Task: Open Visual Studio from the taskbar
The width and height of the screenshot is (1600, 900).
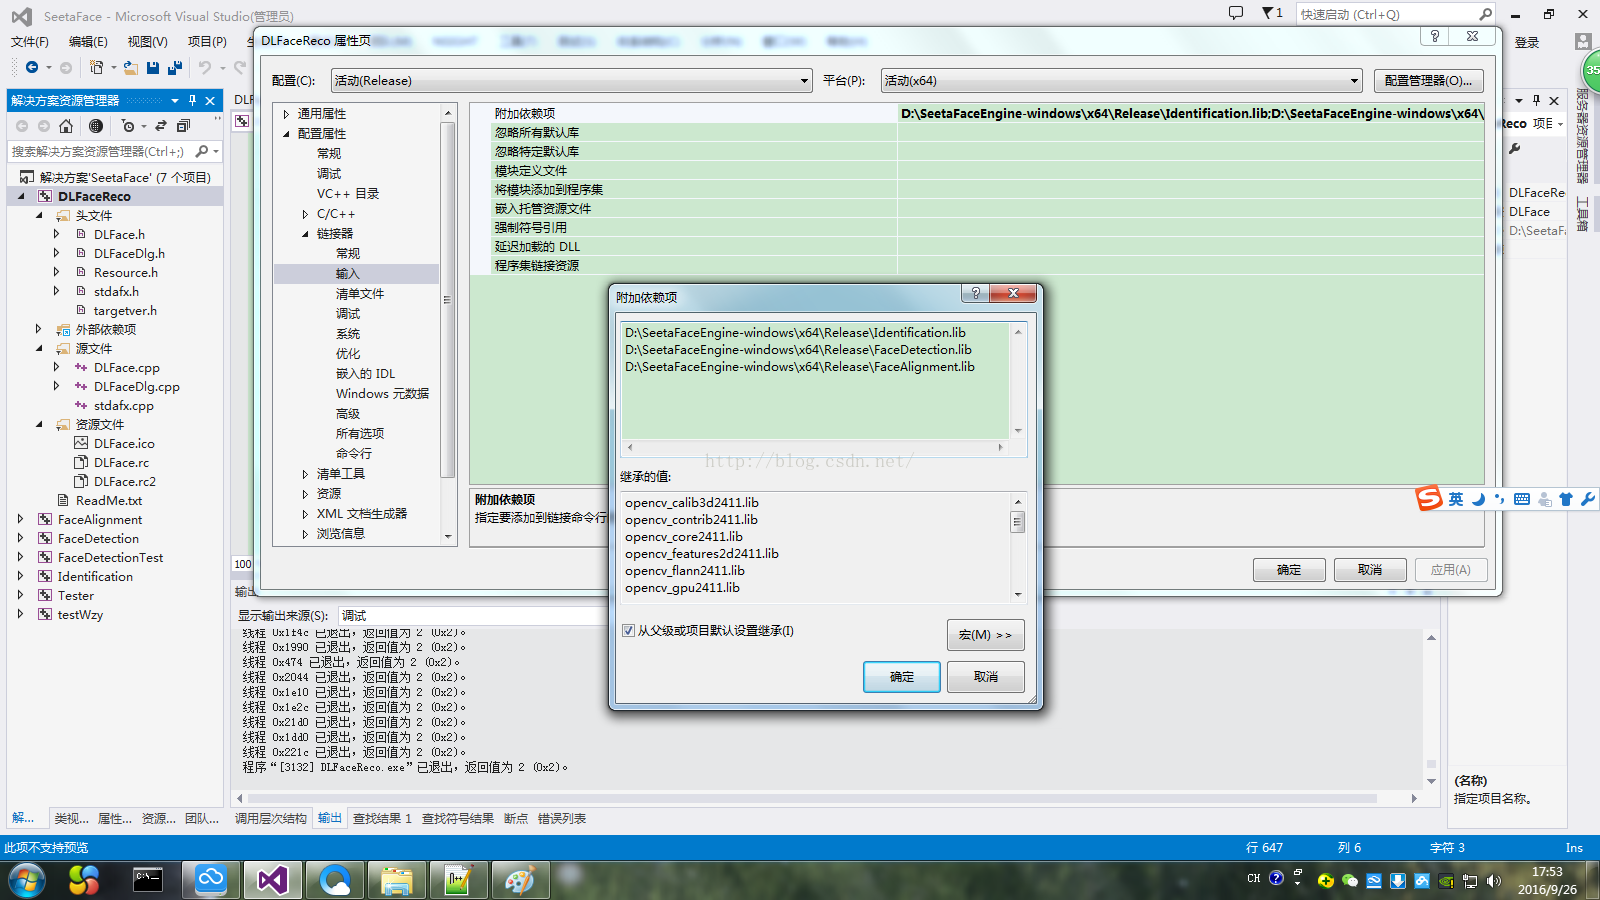Action: [272, 880]
